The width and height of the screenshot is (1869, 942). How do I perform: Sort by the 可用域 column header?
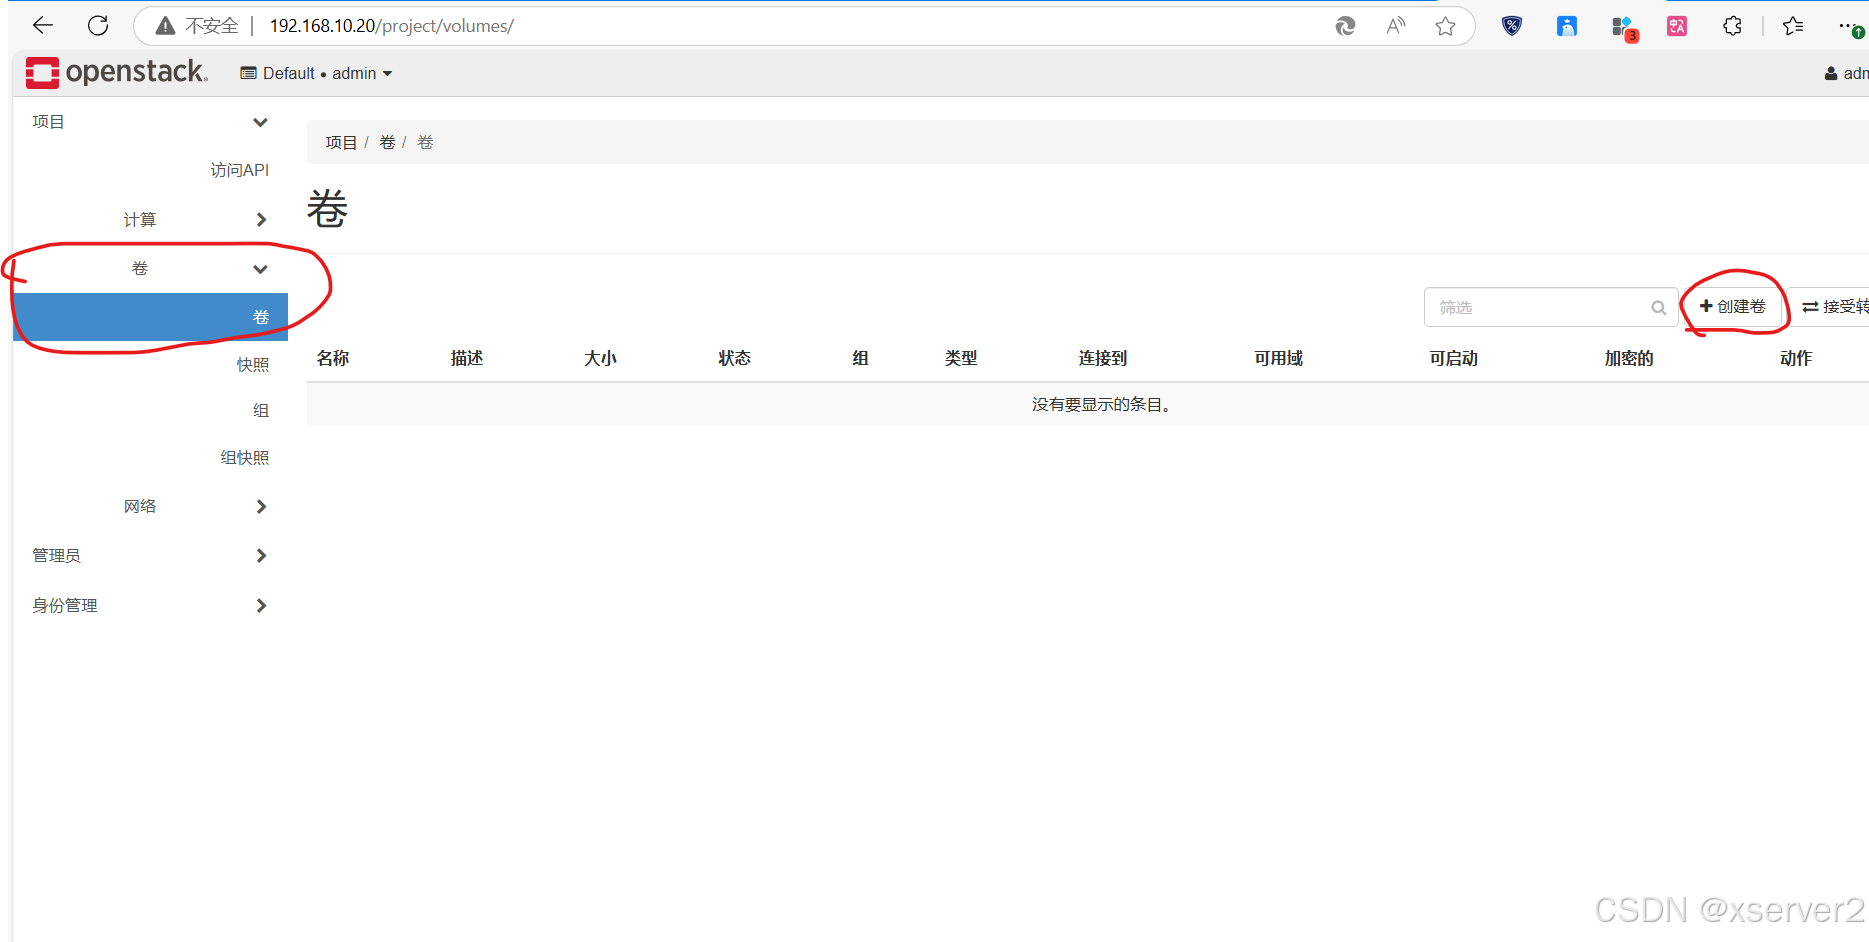[x=1279, y=358]
